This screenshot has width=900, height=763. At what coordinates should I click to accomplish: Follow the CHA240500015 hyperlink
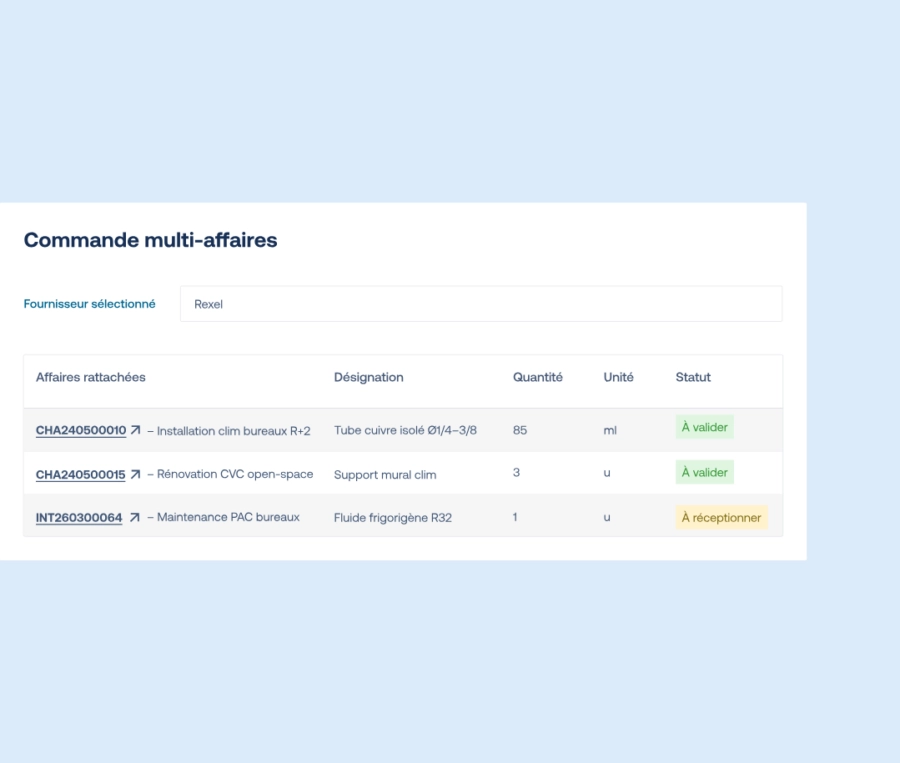pos(78,472)
